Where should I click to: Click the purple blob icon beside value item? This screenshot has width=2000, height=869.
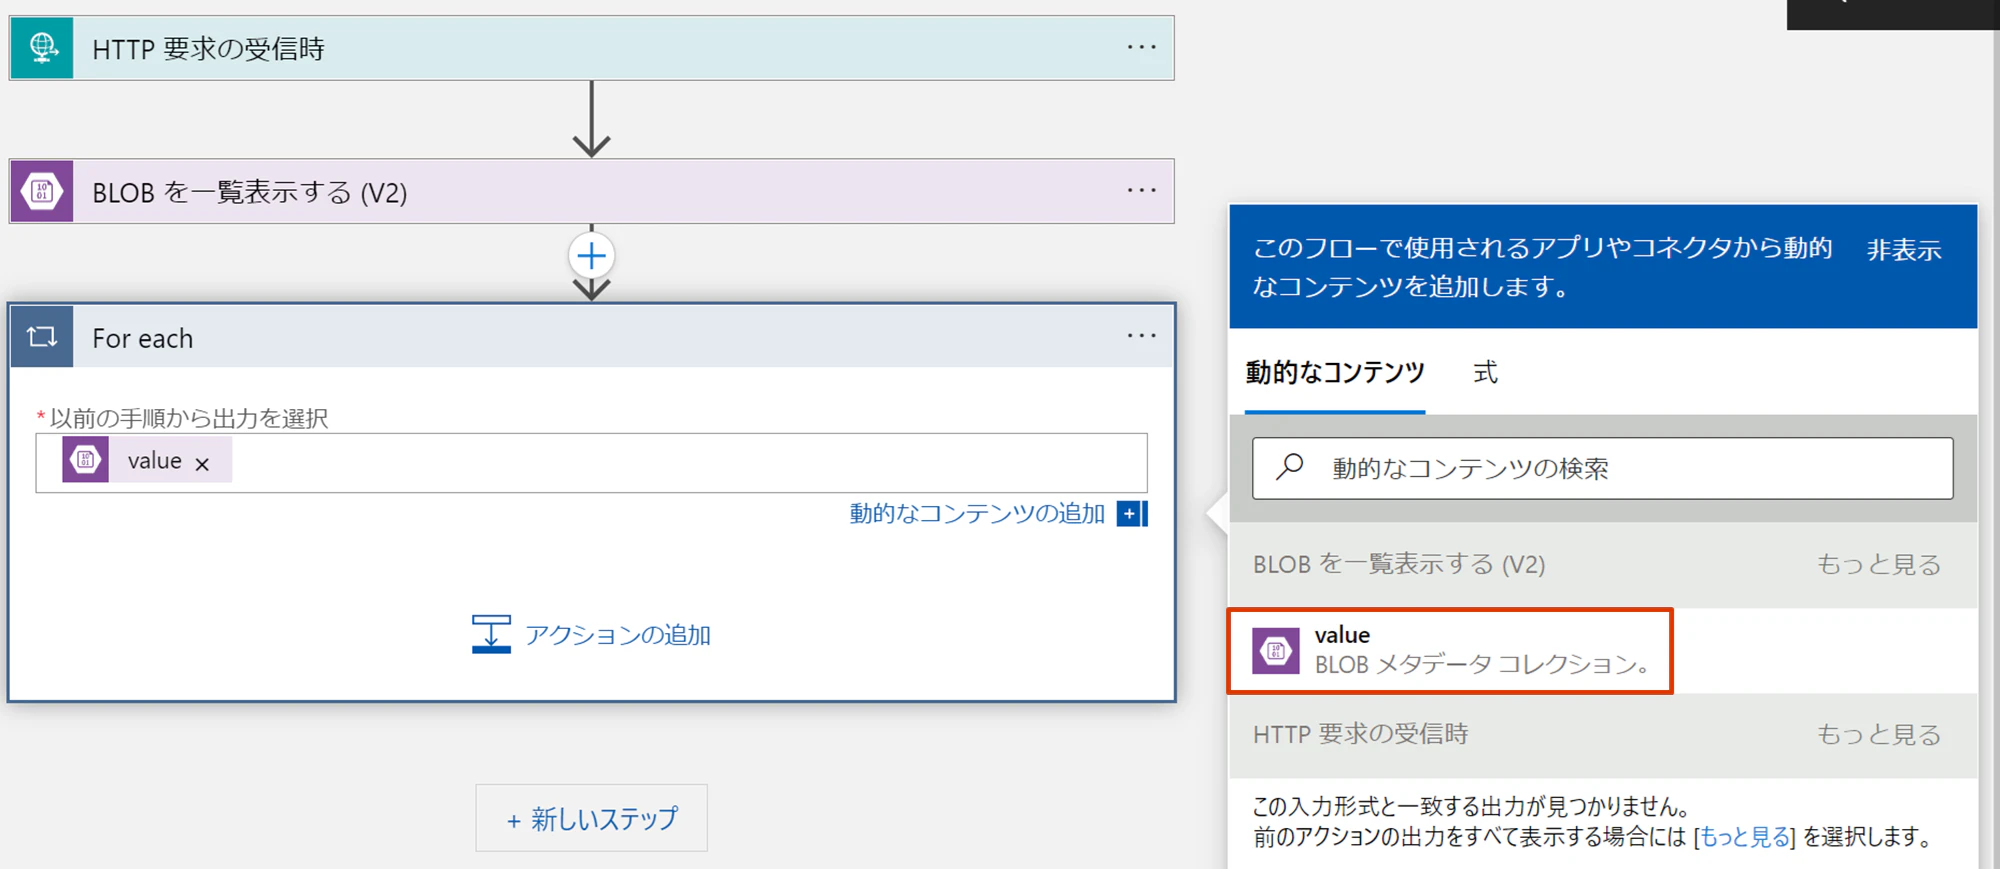tap(1276, 651)
